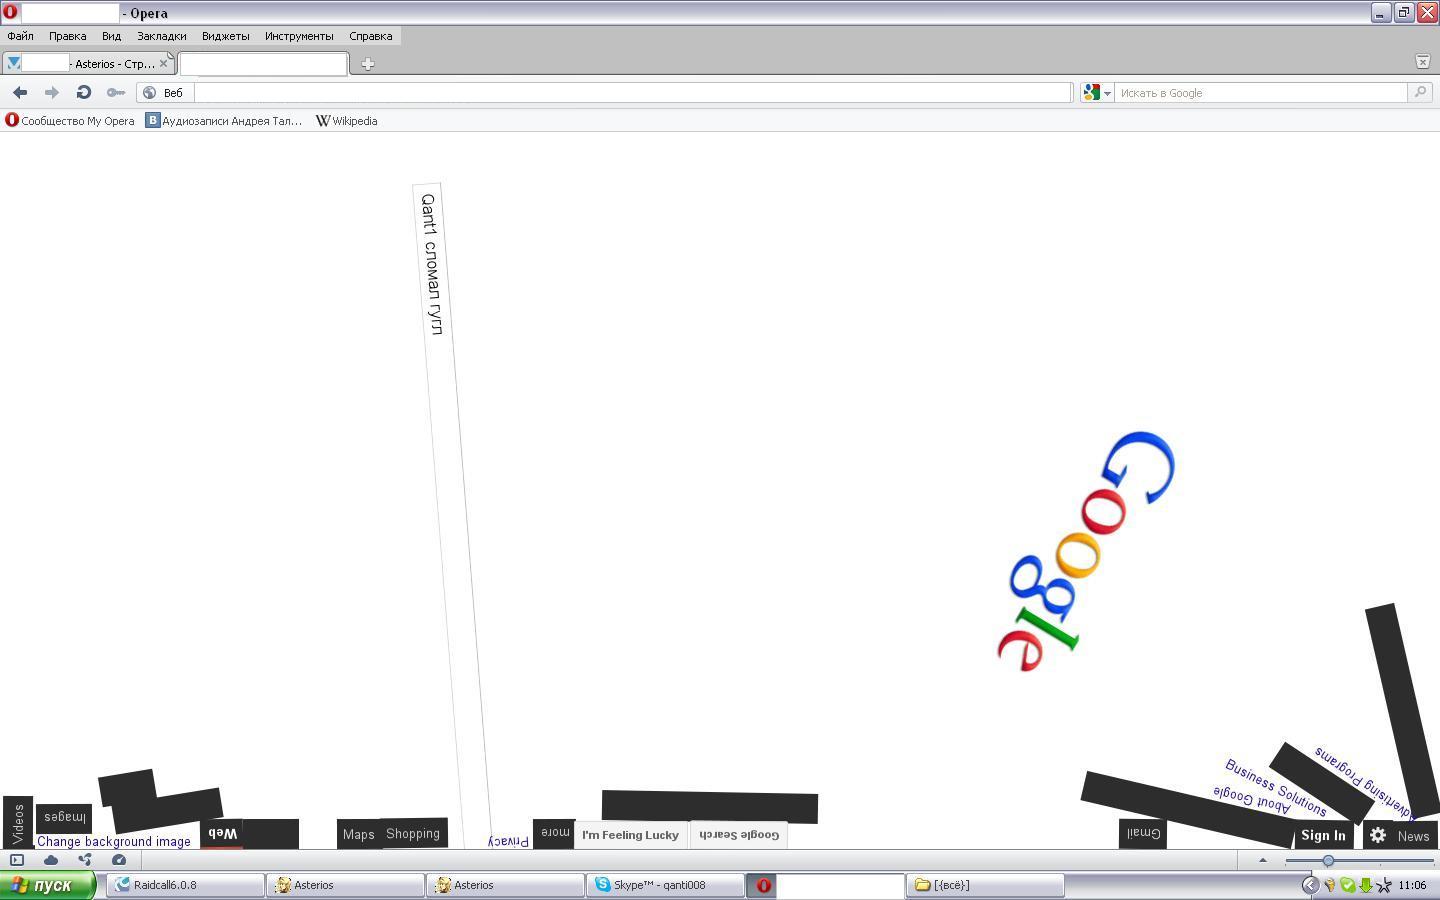Click the search magnifier icon
Image resolution: width=1440 pixels, height=900 pixels.
click(x=1419, y=92)
